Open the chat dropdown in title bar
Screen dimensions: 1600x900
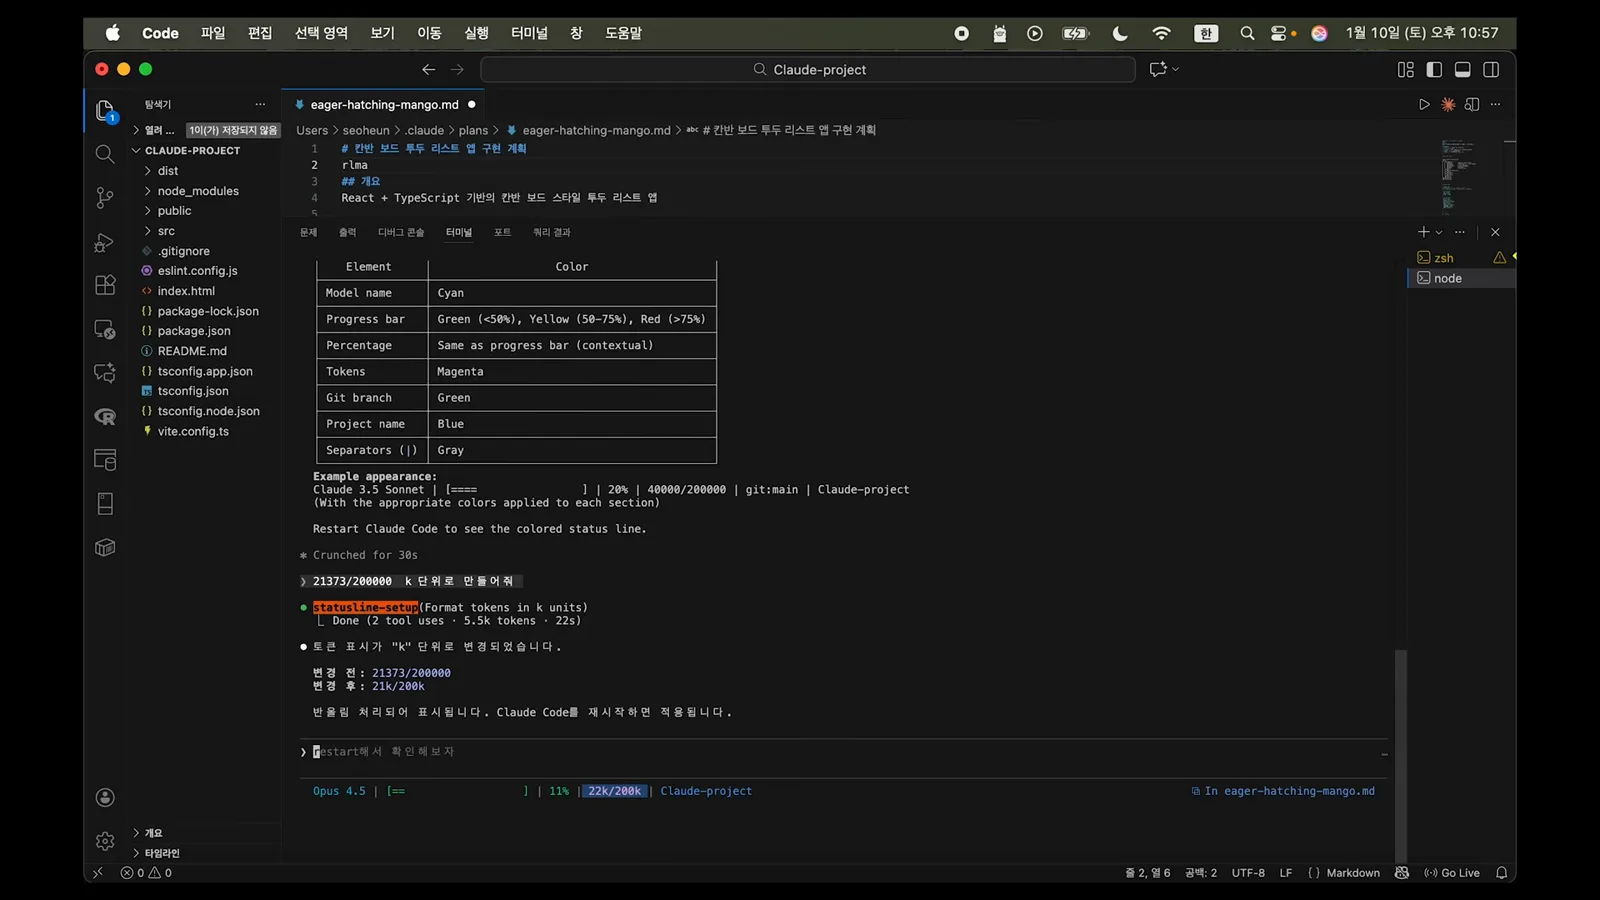[x=1175, y=69]
